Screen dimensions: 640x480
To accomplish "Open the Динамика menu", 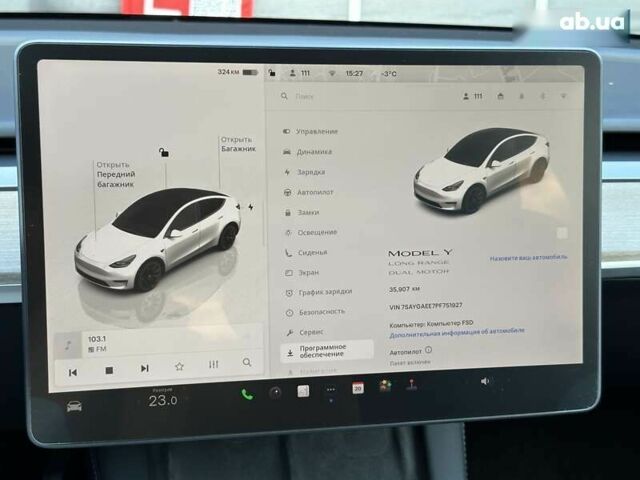I will [307, 152].
